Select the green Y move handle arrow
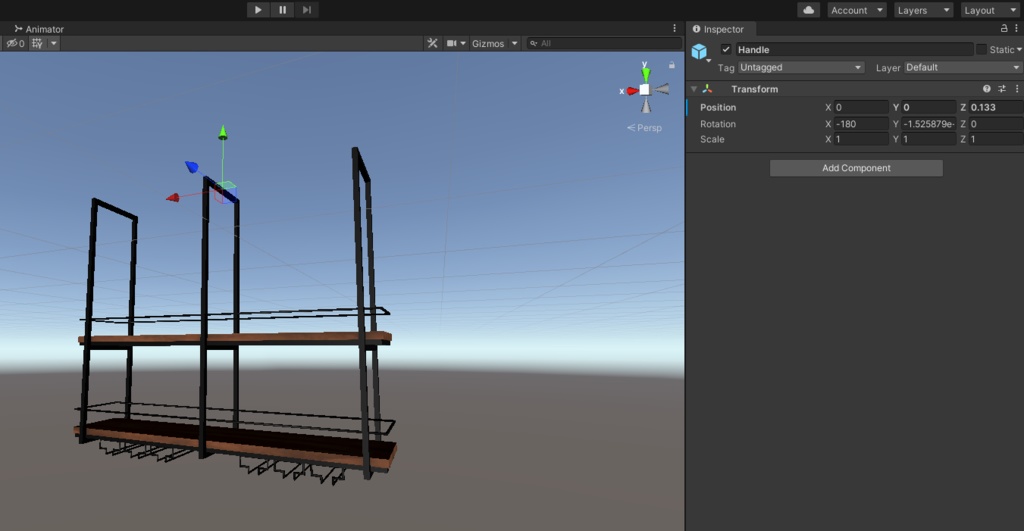Screen dimensions: 1024x531 click(223, 132)
